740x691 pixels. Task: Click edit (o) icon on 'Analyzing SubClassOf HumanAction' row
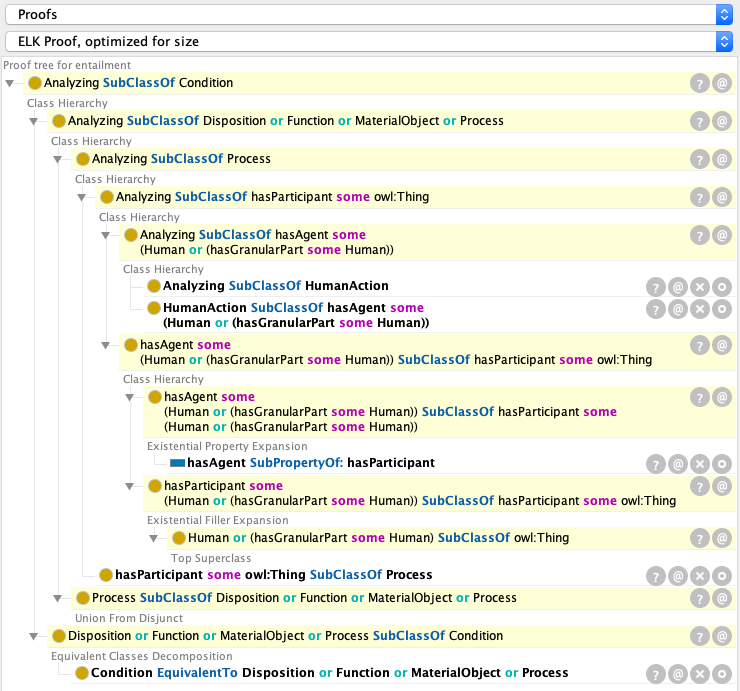point(722,287)
